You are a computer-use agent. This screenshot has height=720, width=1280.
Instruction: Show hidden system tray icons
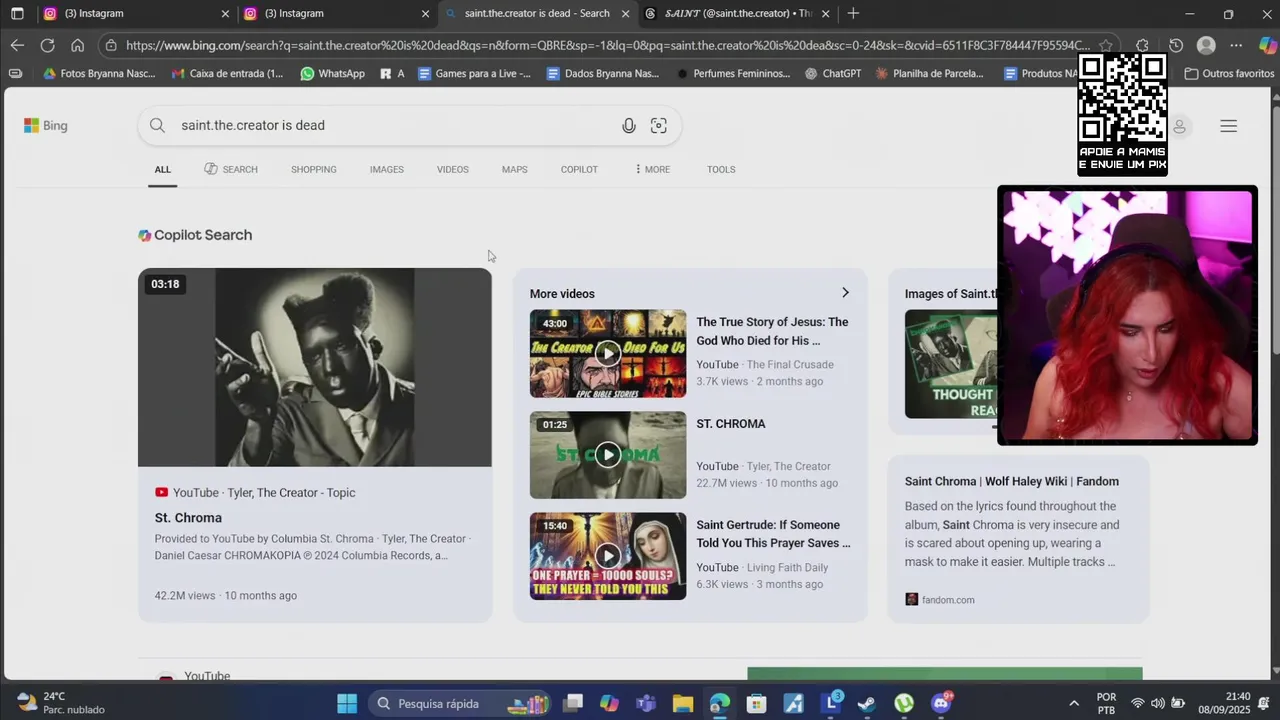(1074, 703)
